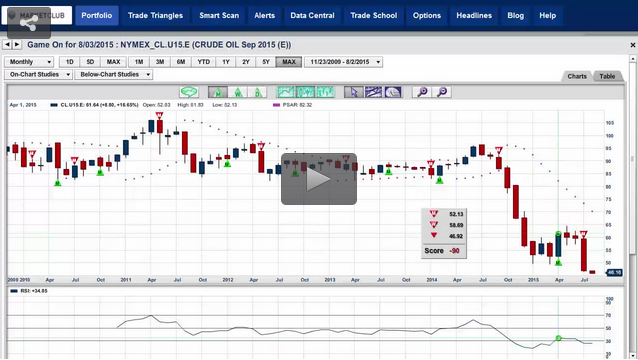Click the green comment bubble icon

(189, 92)
